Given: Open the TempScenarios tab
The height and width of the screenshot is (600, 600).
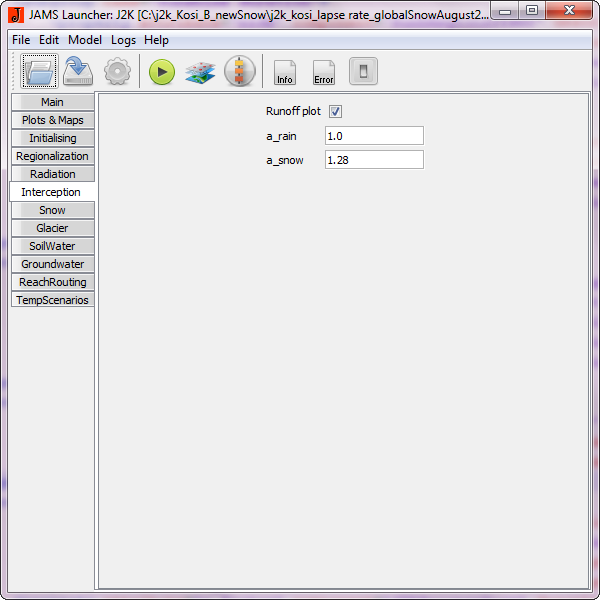Looking at the screenshot, I should coord(52,300).
